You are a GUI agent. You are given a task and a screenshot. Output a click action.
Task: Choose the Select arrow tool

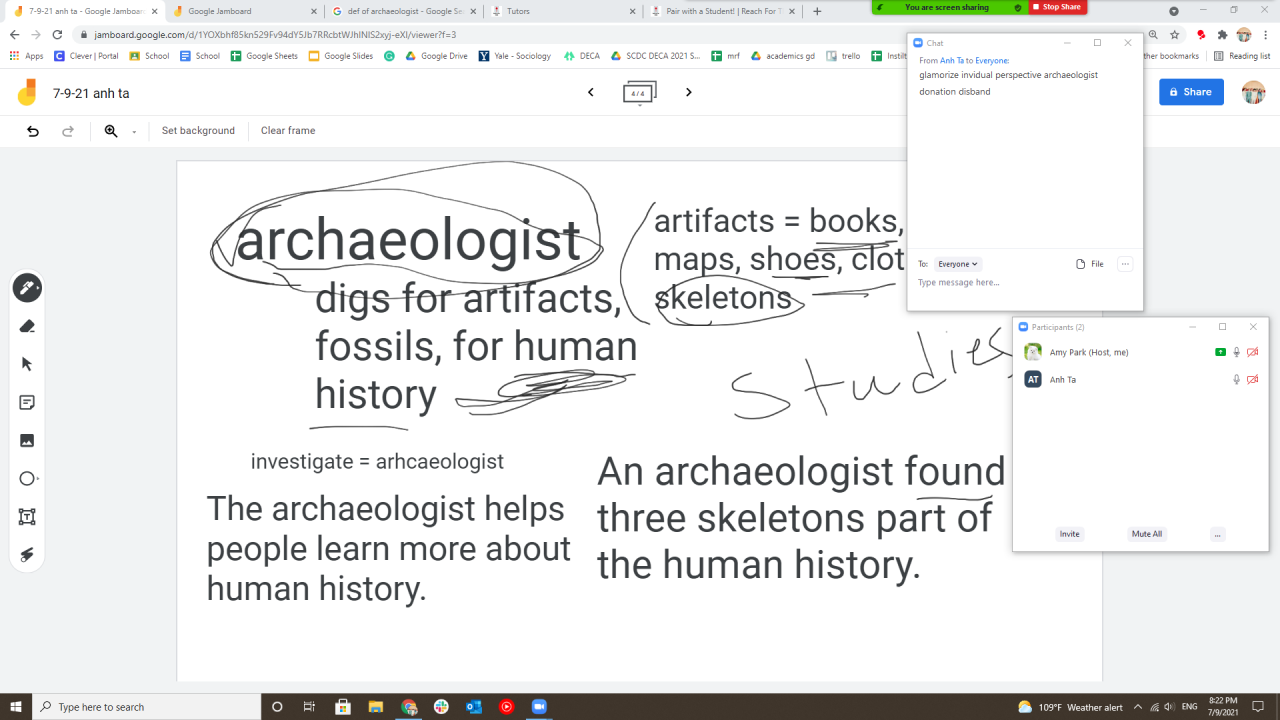pyautogui.click(x=27, y=364)
